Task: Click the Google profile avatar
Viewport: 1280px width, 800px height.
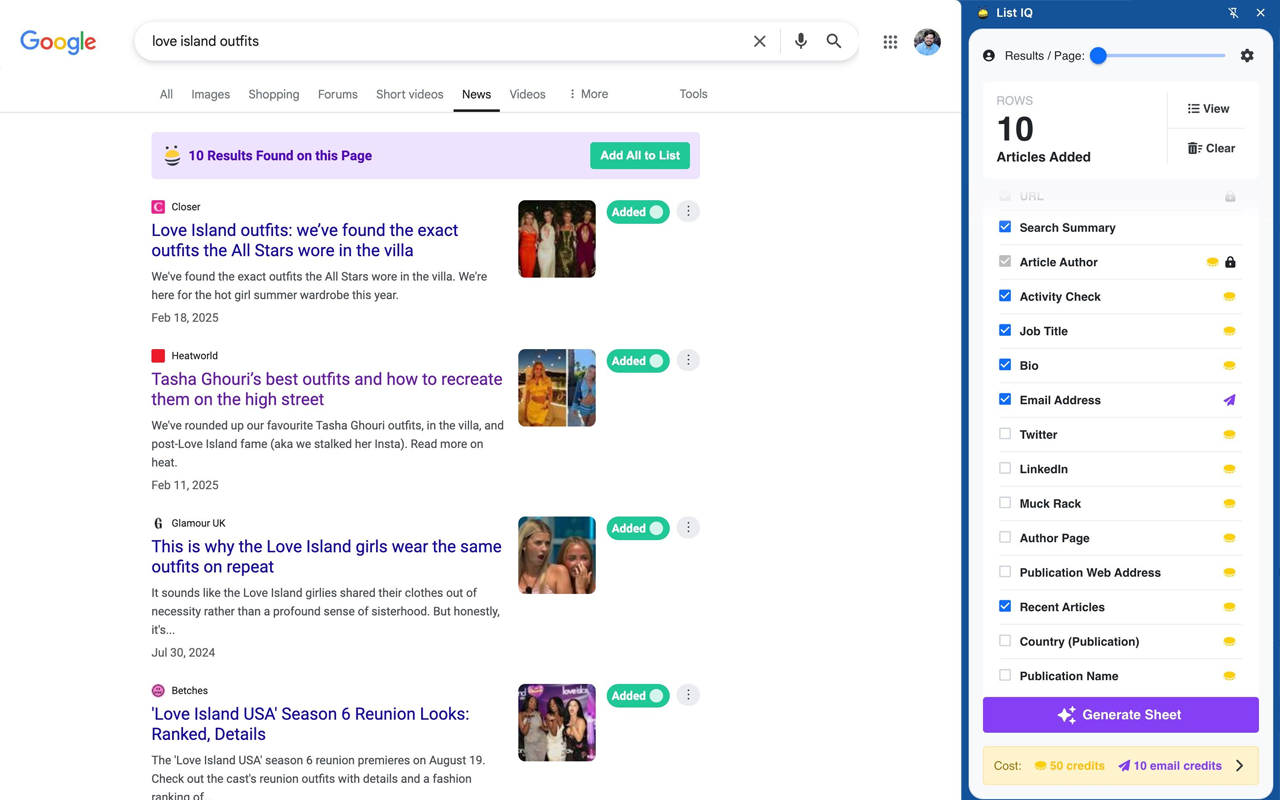Action: point(927,41)
